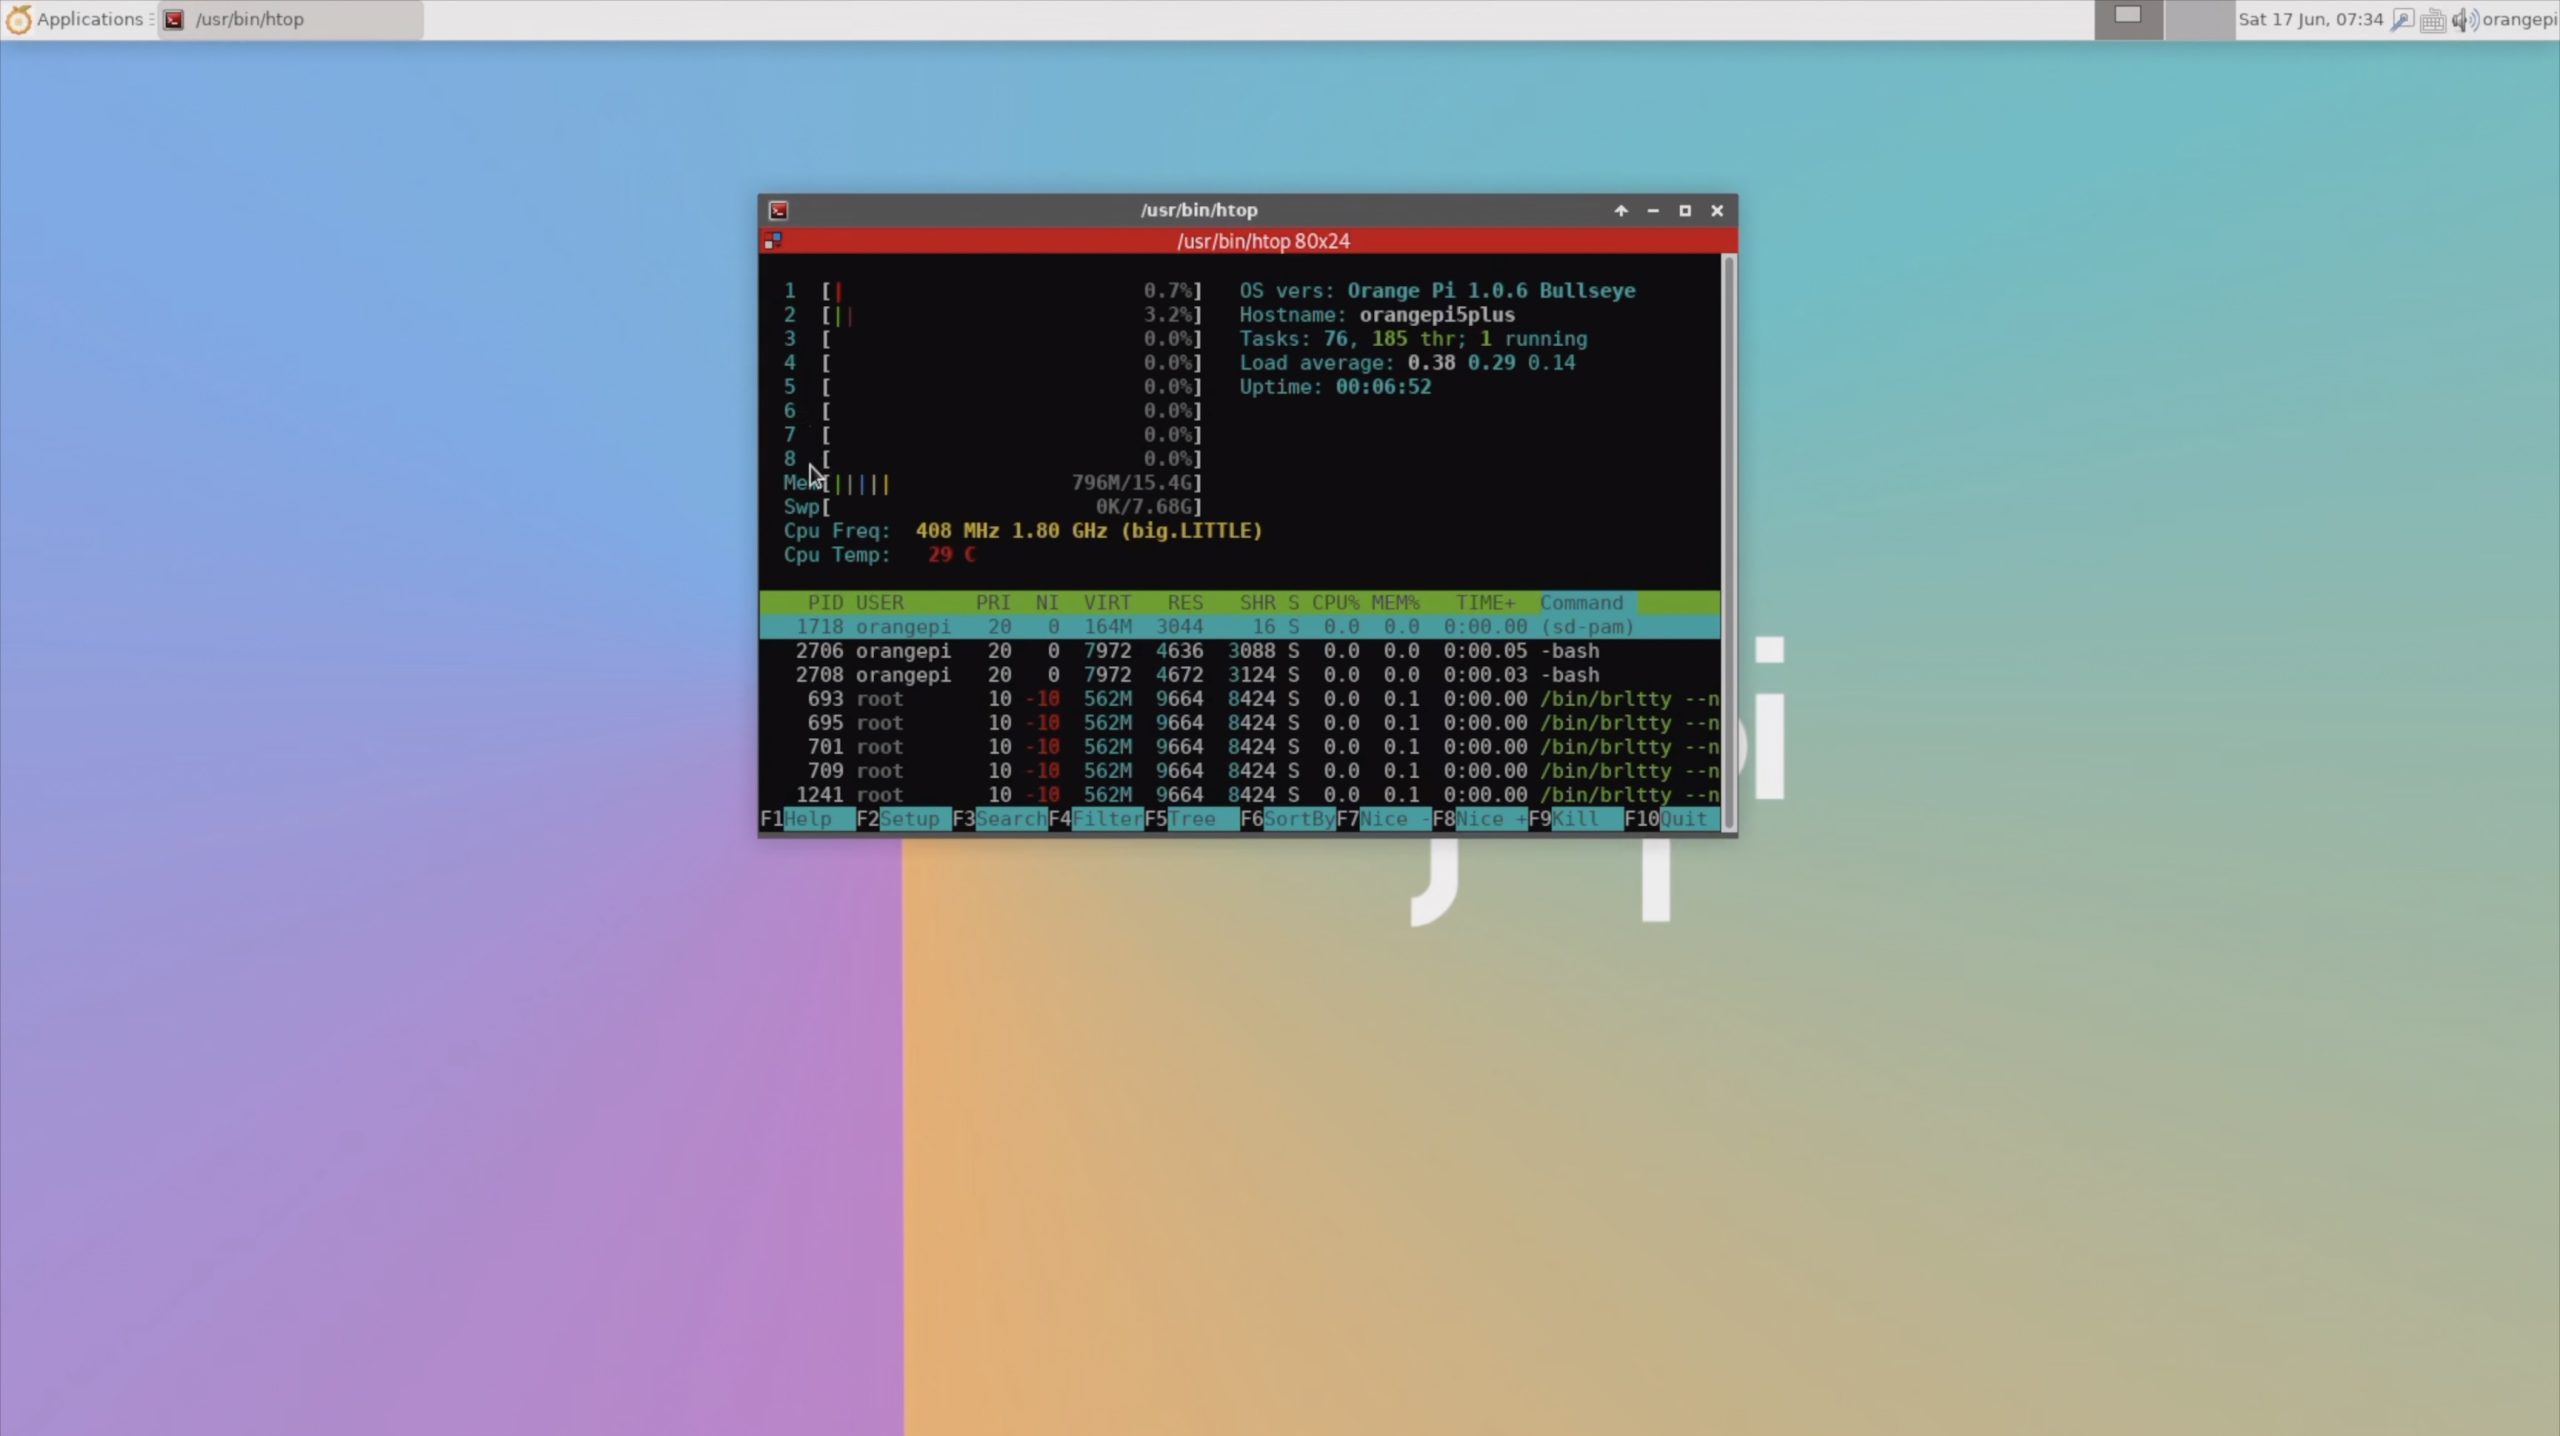The height and width of the screenshot is (1436, 2560).
Task: Click the network connection tray icon
Action: (2402, 19)
